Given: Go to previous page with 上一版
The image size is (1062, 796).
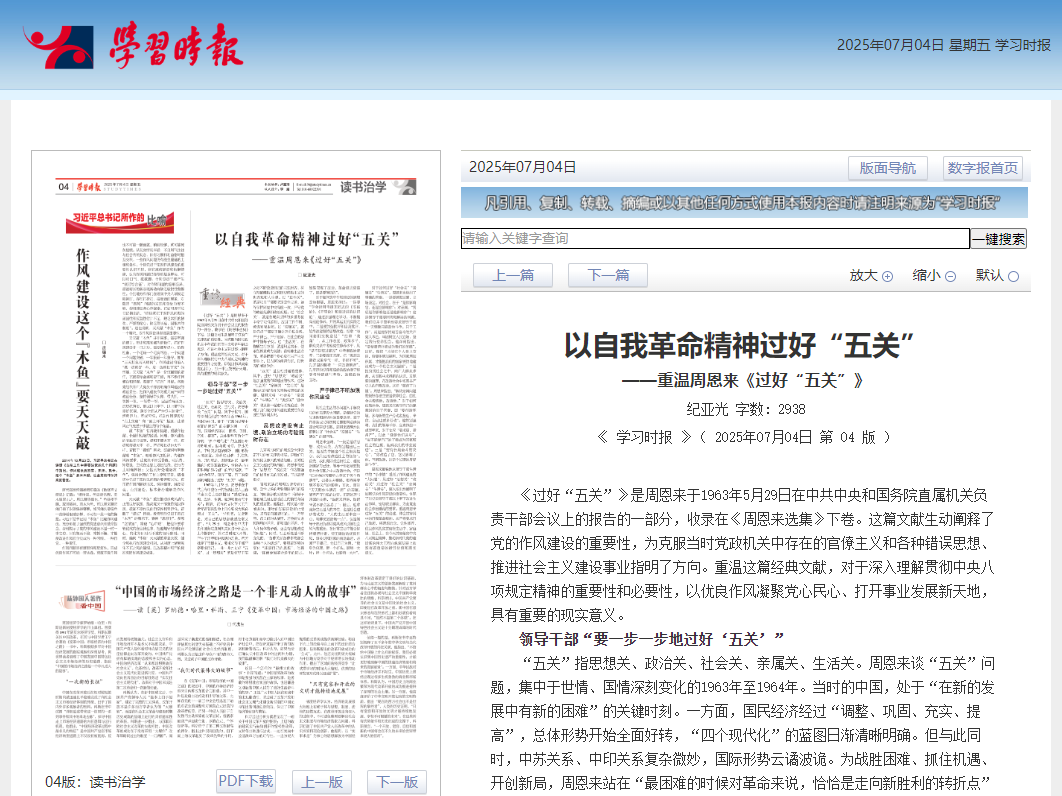Looking at the screenshot, I should coord(322,782).
